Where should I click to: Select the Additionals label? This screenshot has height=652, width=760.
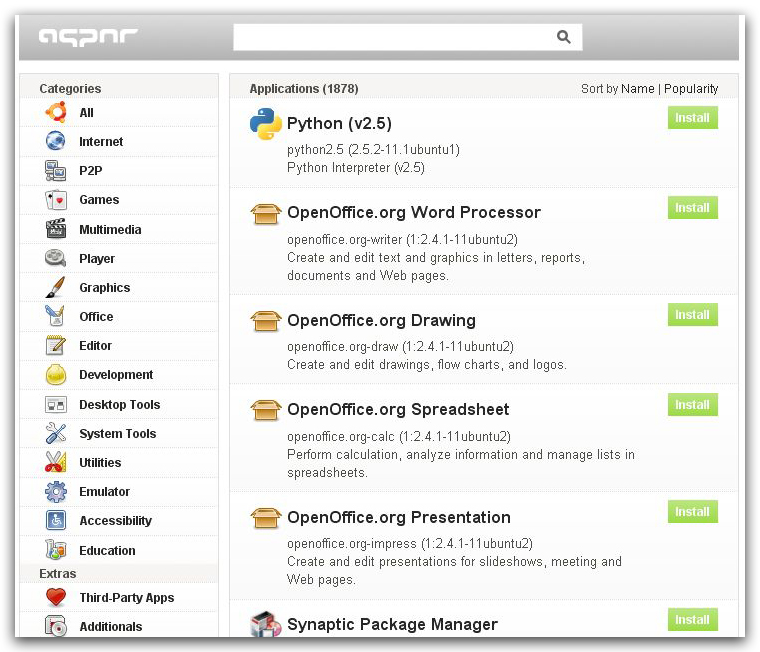[111, 627]
